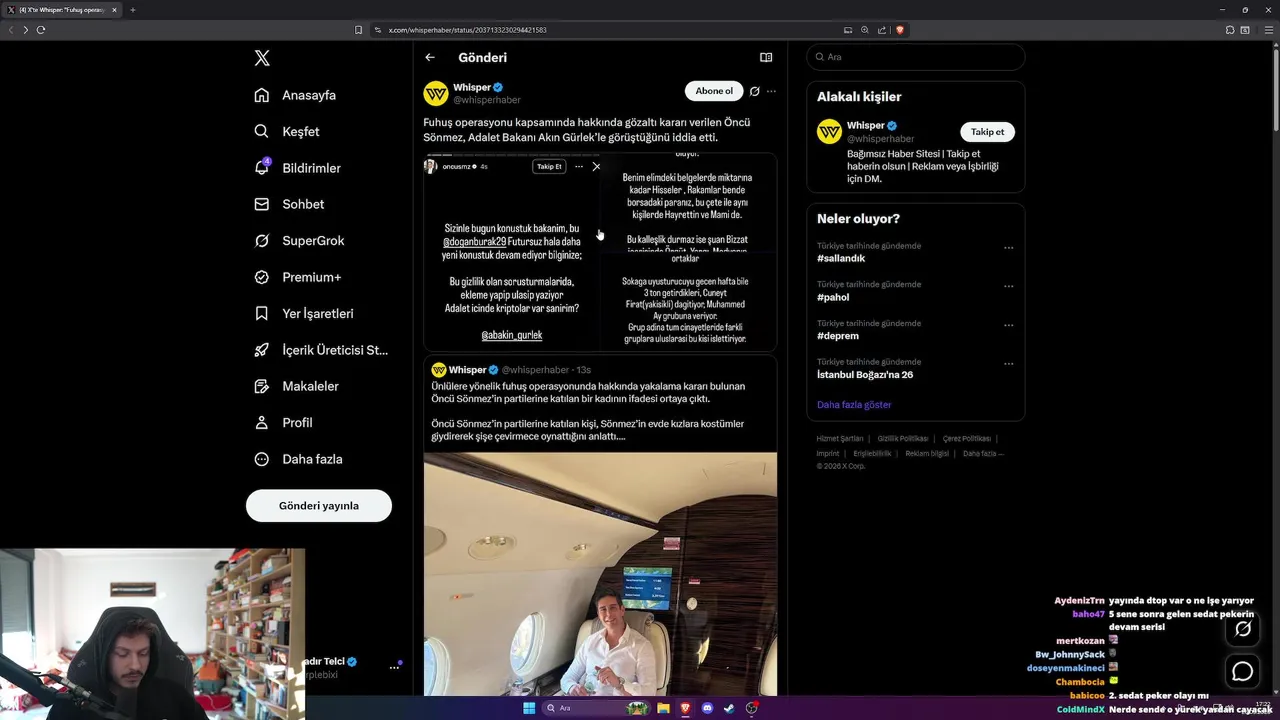Open options dots for #deprem trend

pos(1008,326)
